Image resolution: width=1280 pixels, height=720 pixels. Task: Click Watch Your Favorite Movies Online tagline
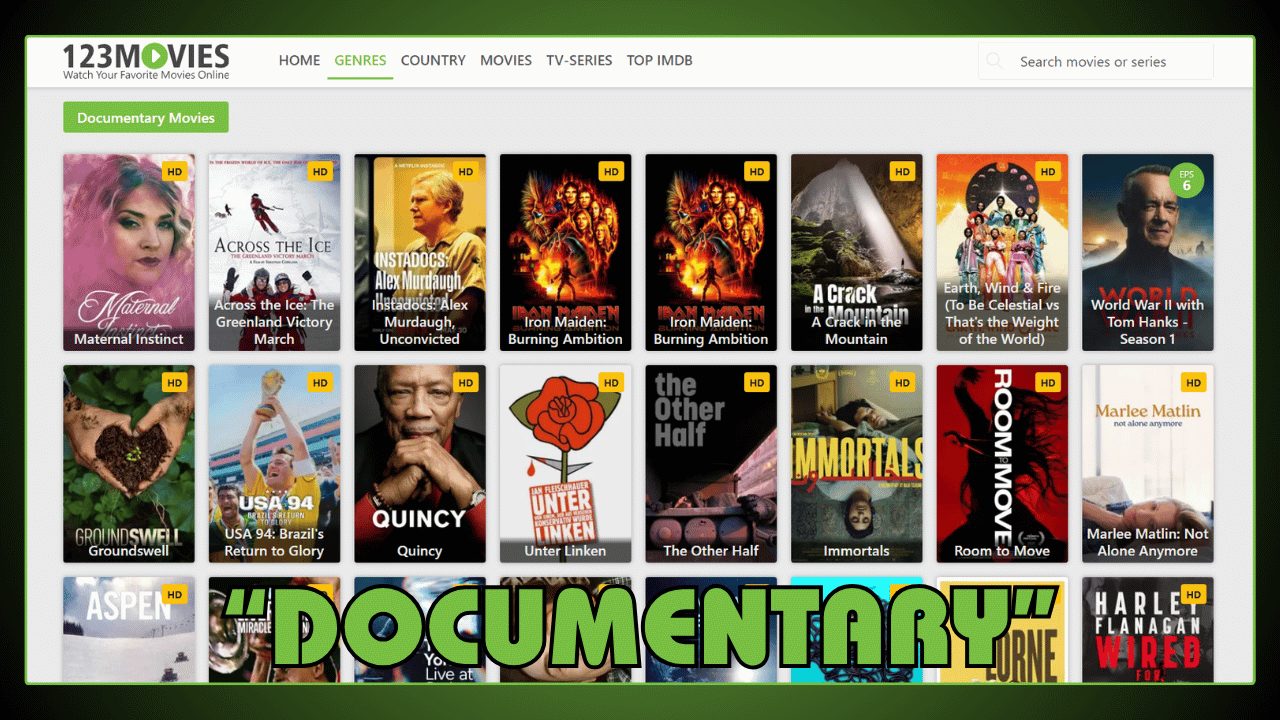[x=146, y=75]
